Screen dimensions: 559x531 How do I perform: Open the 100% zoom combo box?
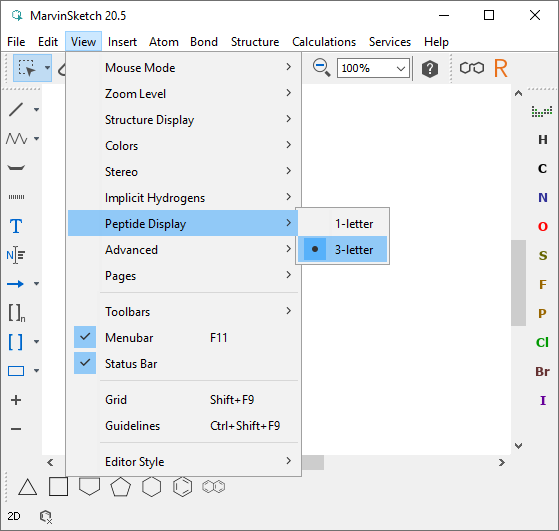[x=373, y=68]
